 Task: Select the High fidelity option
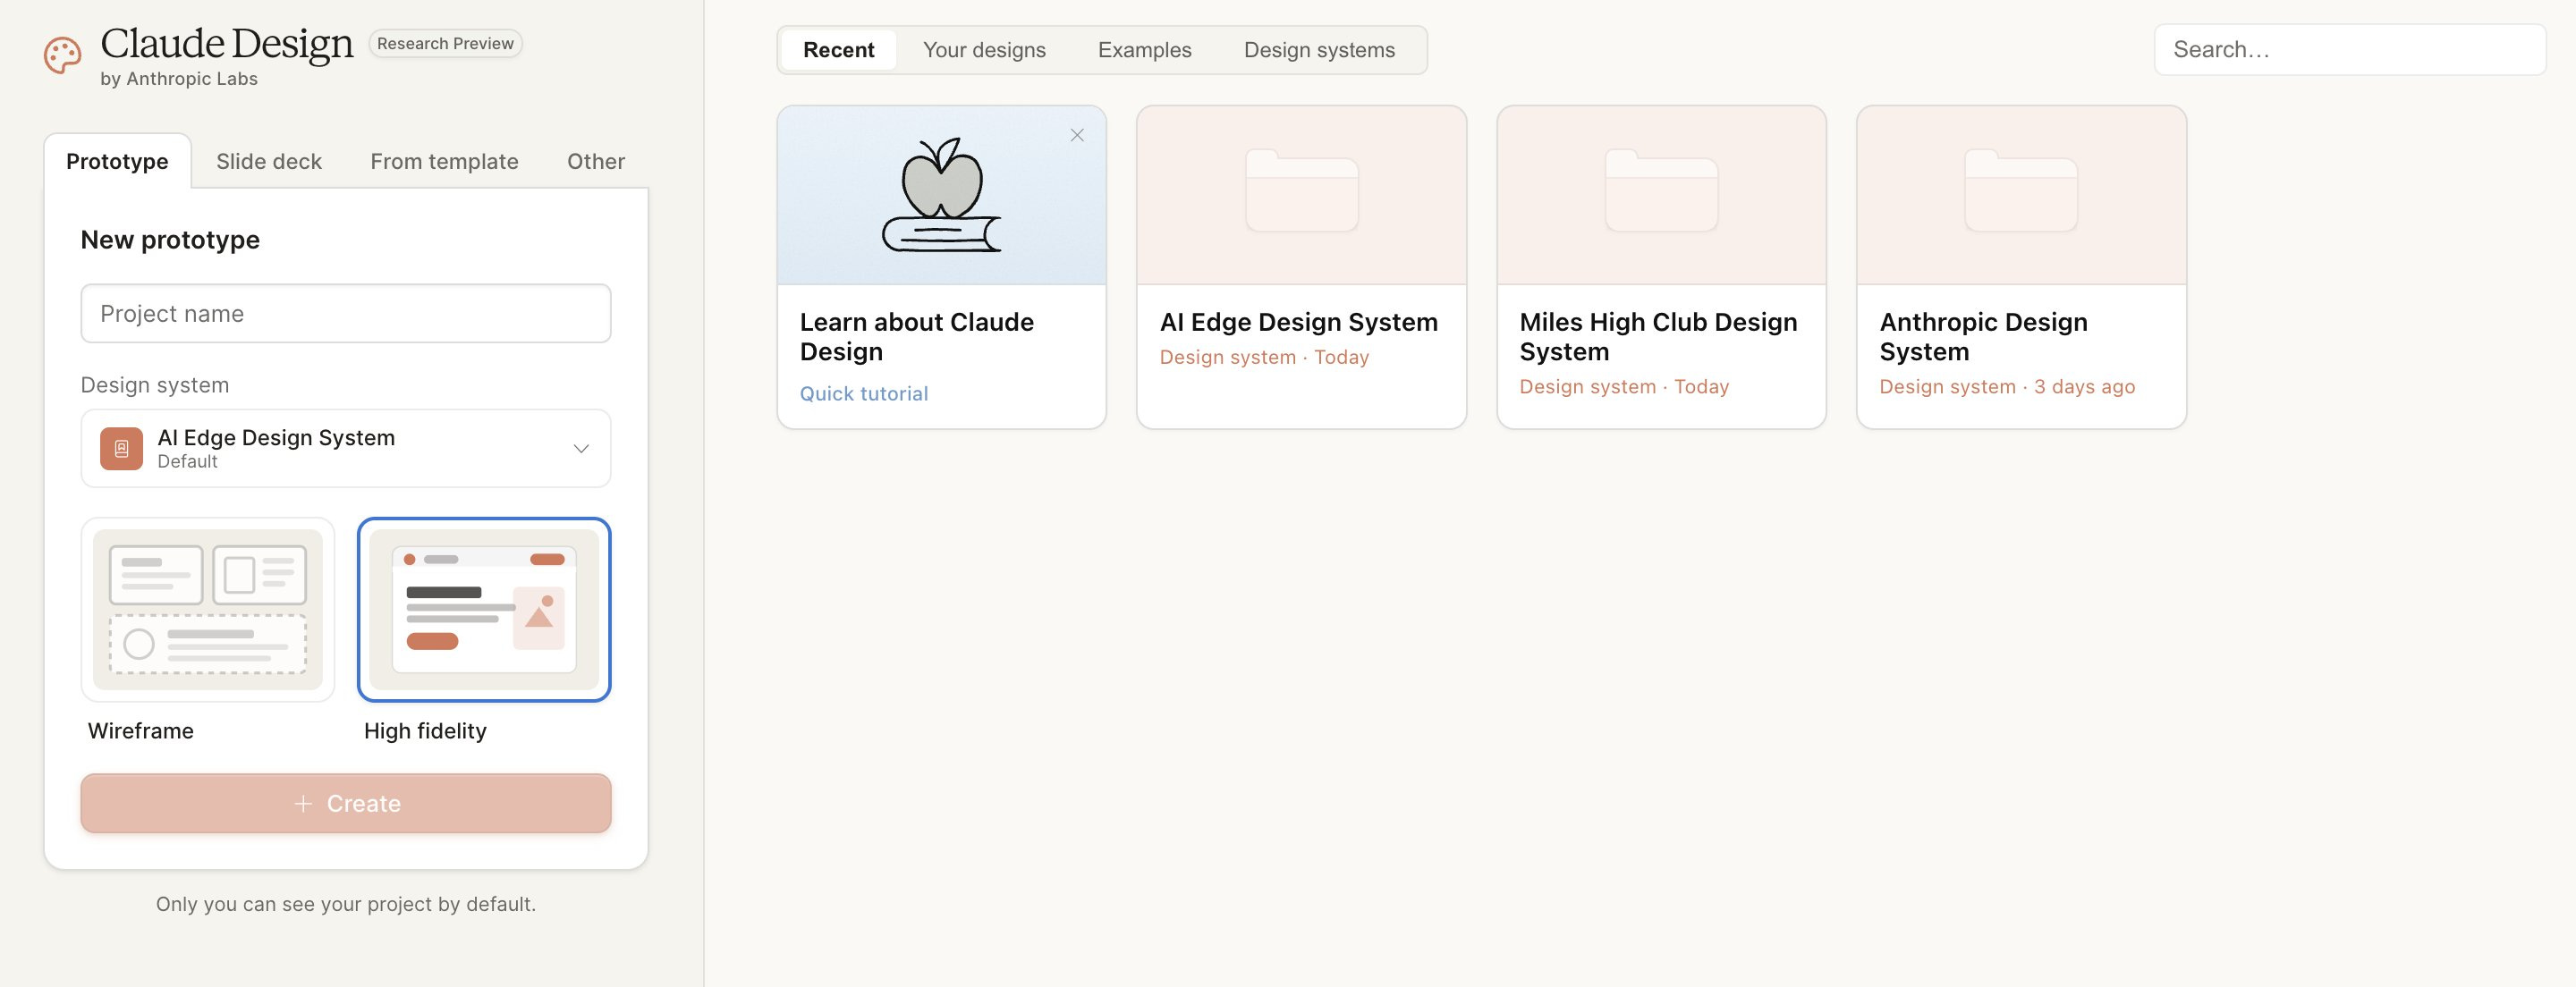click(484, 610)
